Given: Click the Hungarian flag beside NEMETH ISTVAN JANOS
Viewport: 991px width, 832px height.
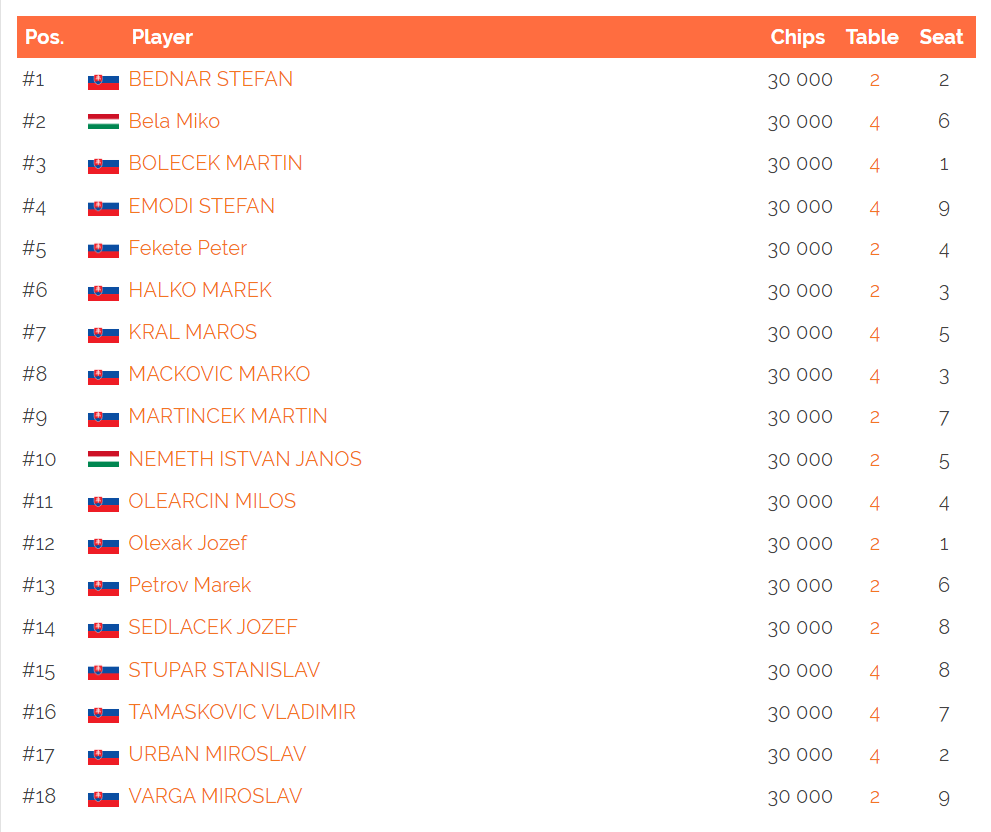Looking at the screenshot, I should coord(104,459).
